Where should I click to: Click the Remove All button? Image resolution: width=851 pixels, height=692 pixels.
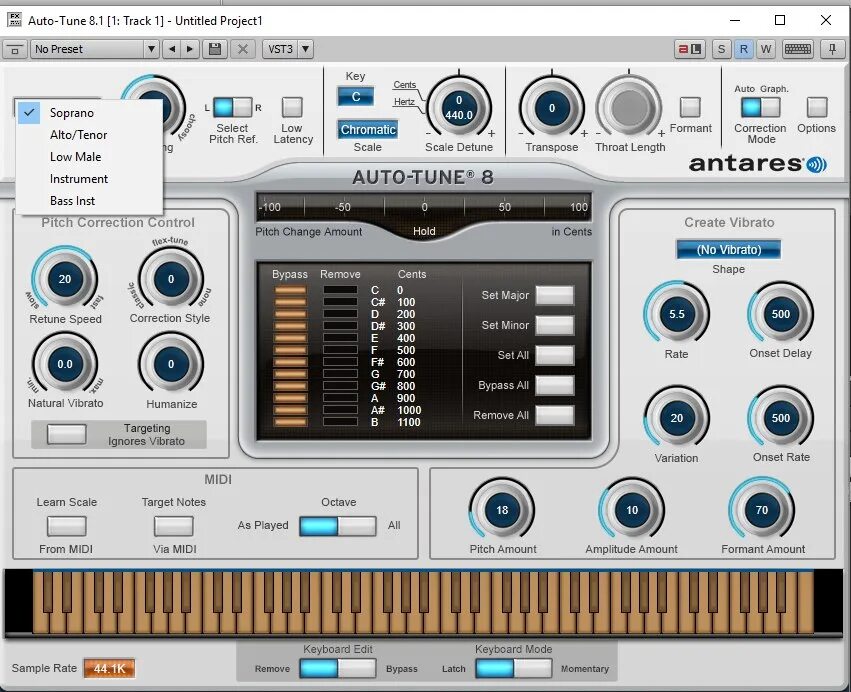(x=555, y=415)
